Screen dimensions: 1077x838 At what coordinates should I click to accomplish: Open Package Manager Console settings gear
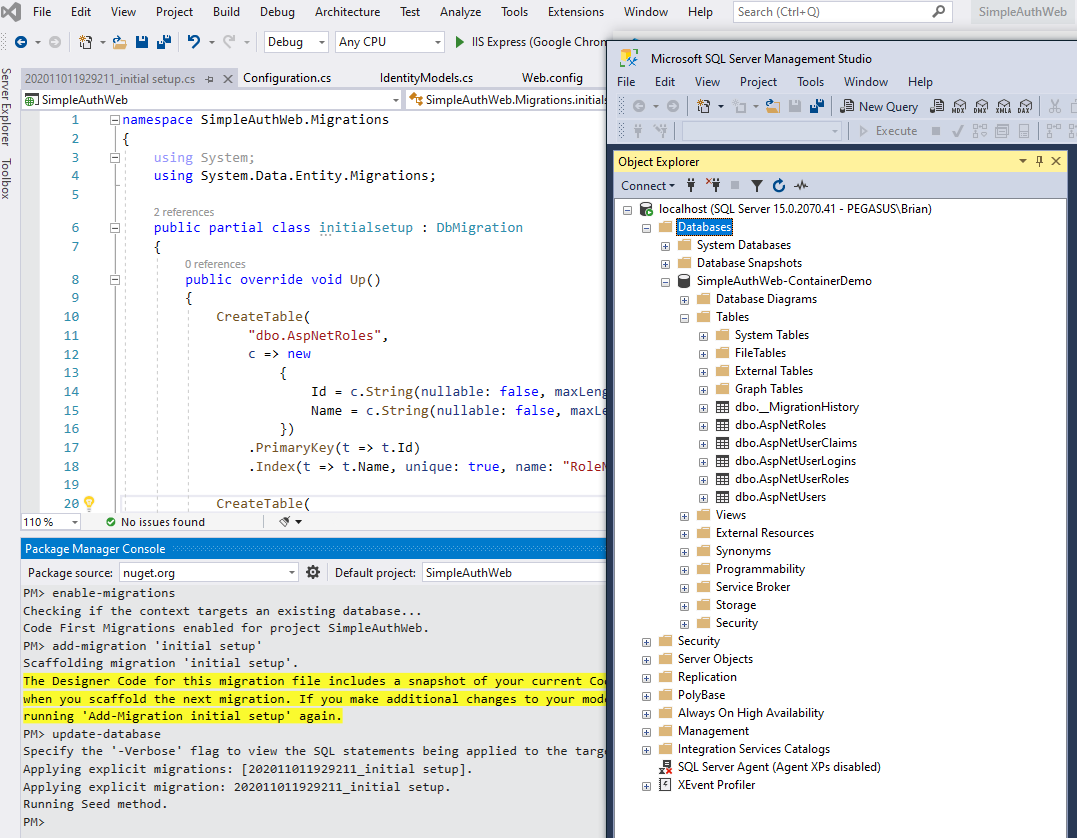[313, 572]
